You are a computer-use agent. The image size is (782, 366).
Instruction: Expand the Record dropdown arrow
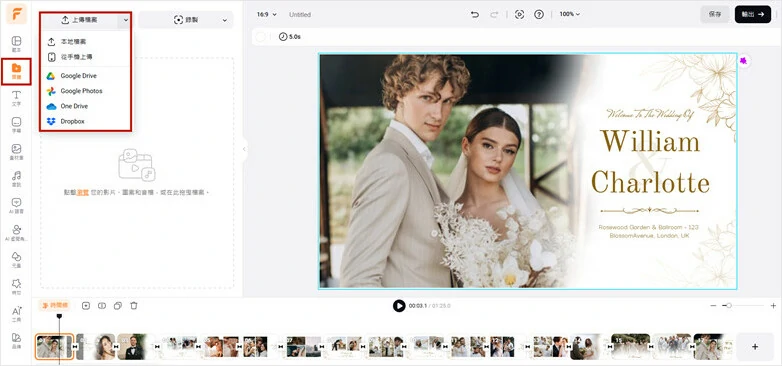tap(225, 20)
